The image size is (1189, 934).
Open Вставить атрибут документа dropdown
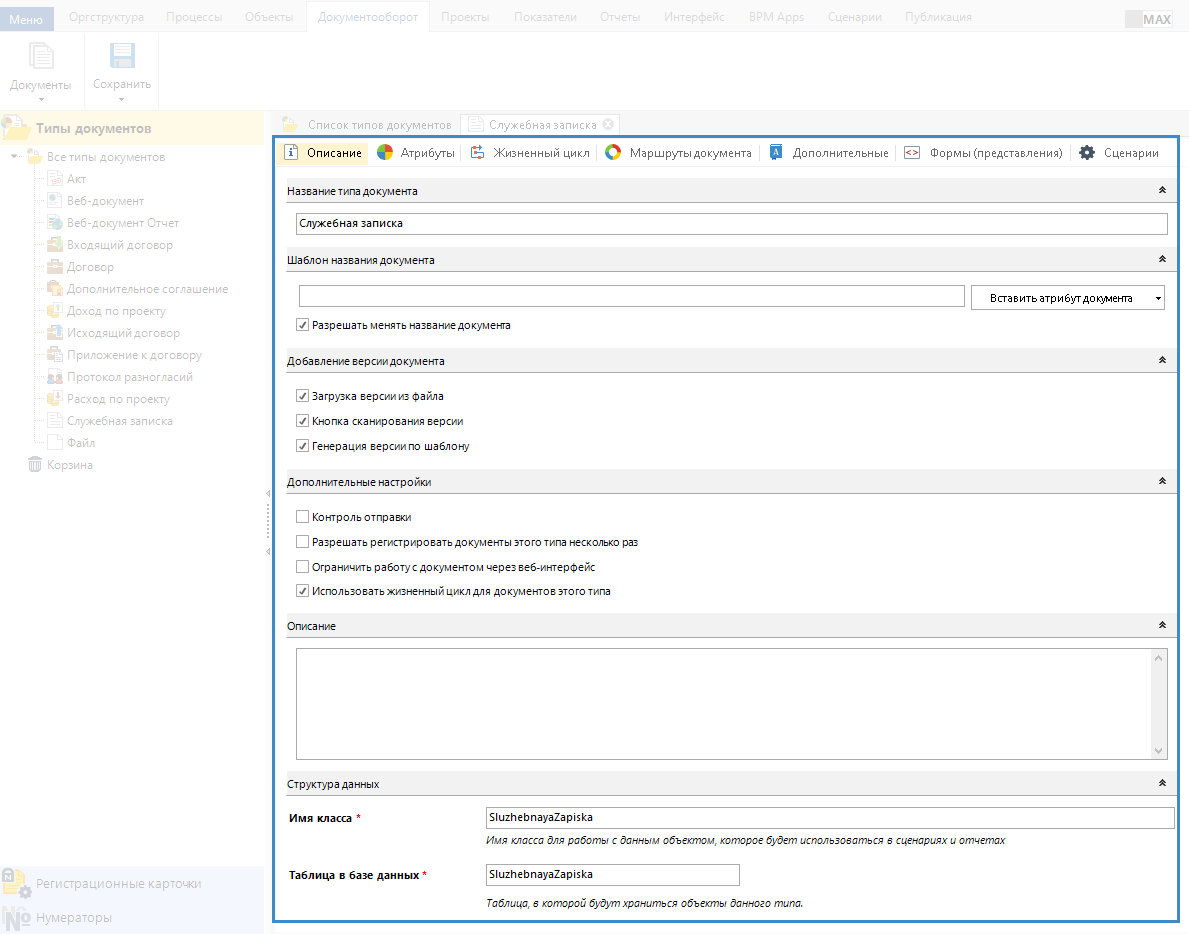[x=1067, y=298]
